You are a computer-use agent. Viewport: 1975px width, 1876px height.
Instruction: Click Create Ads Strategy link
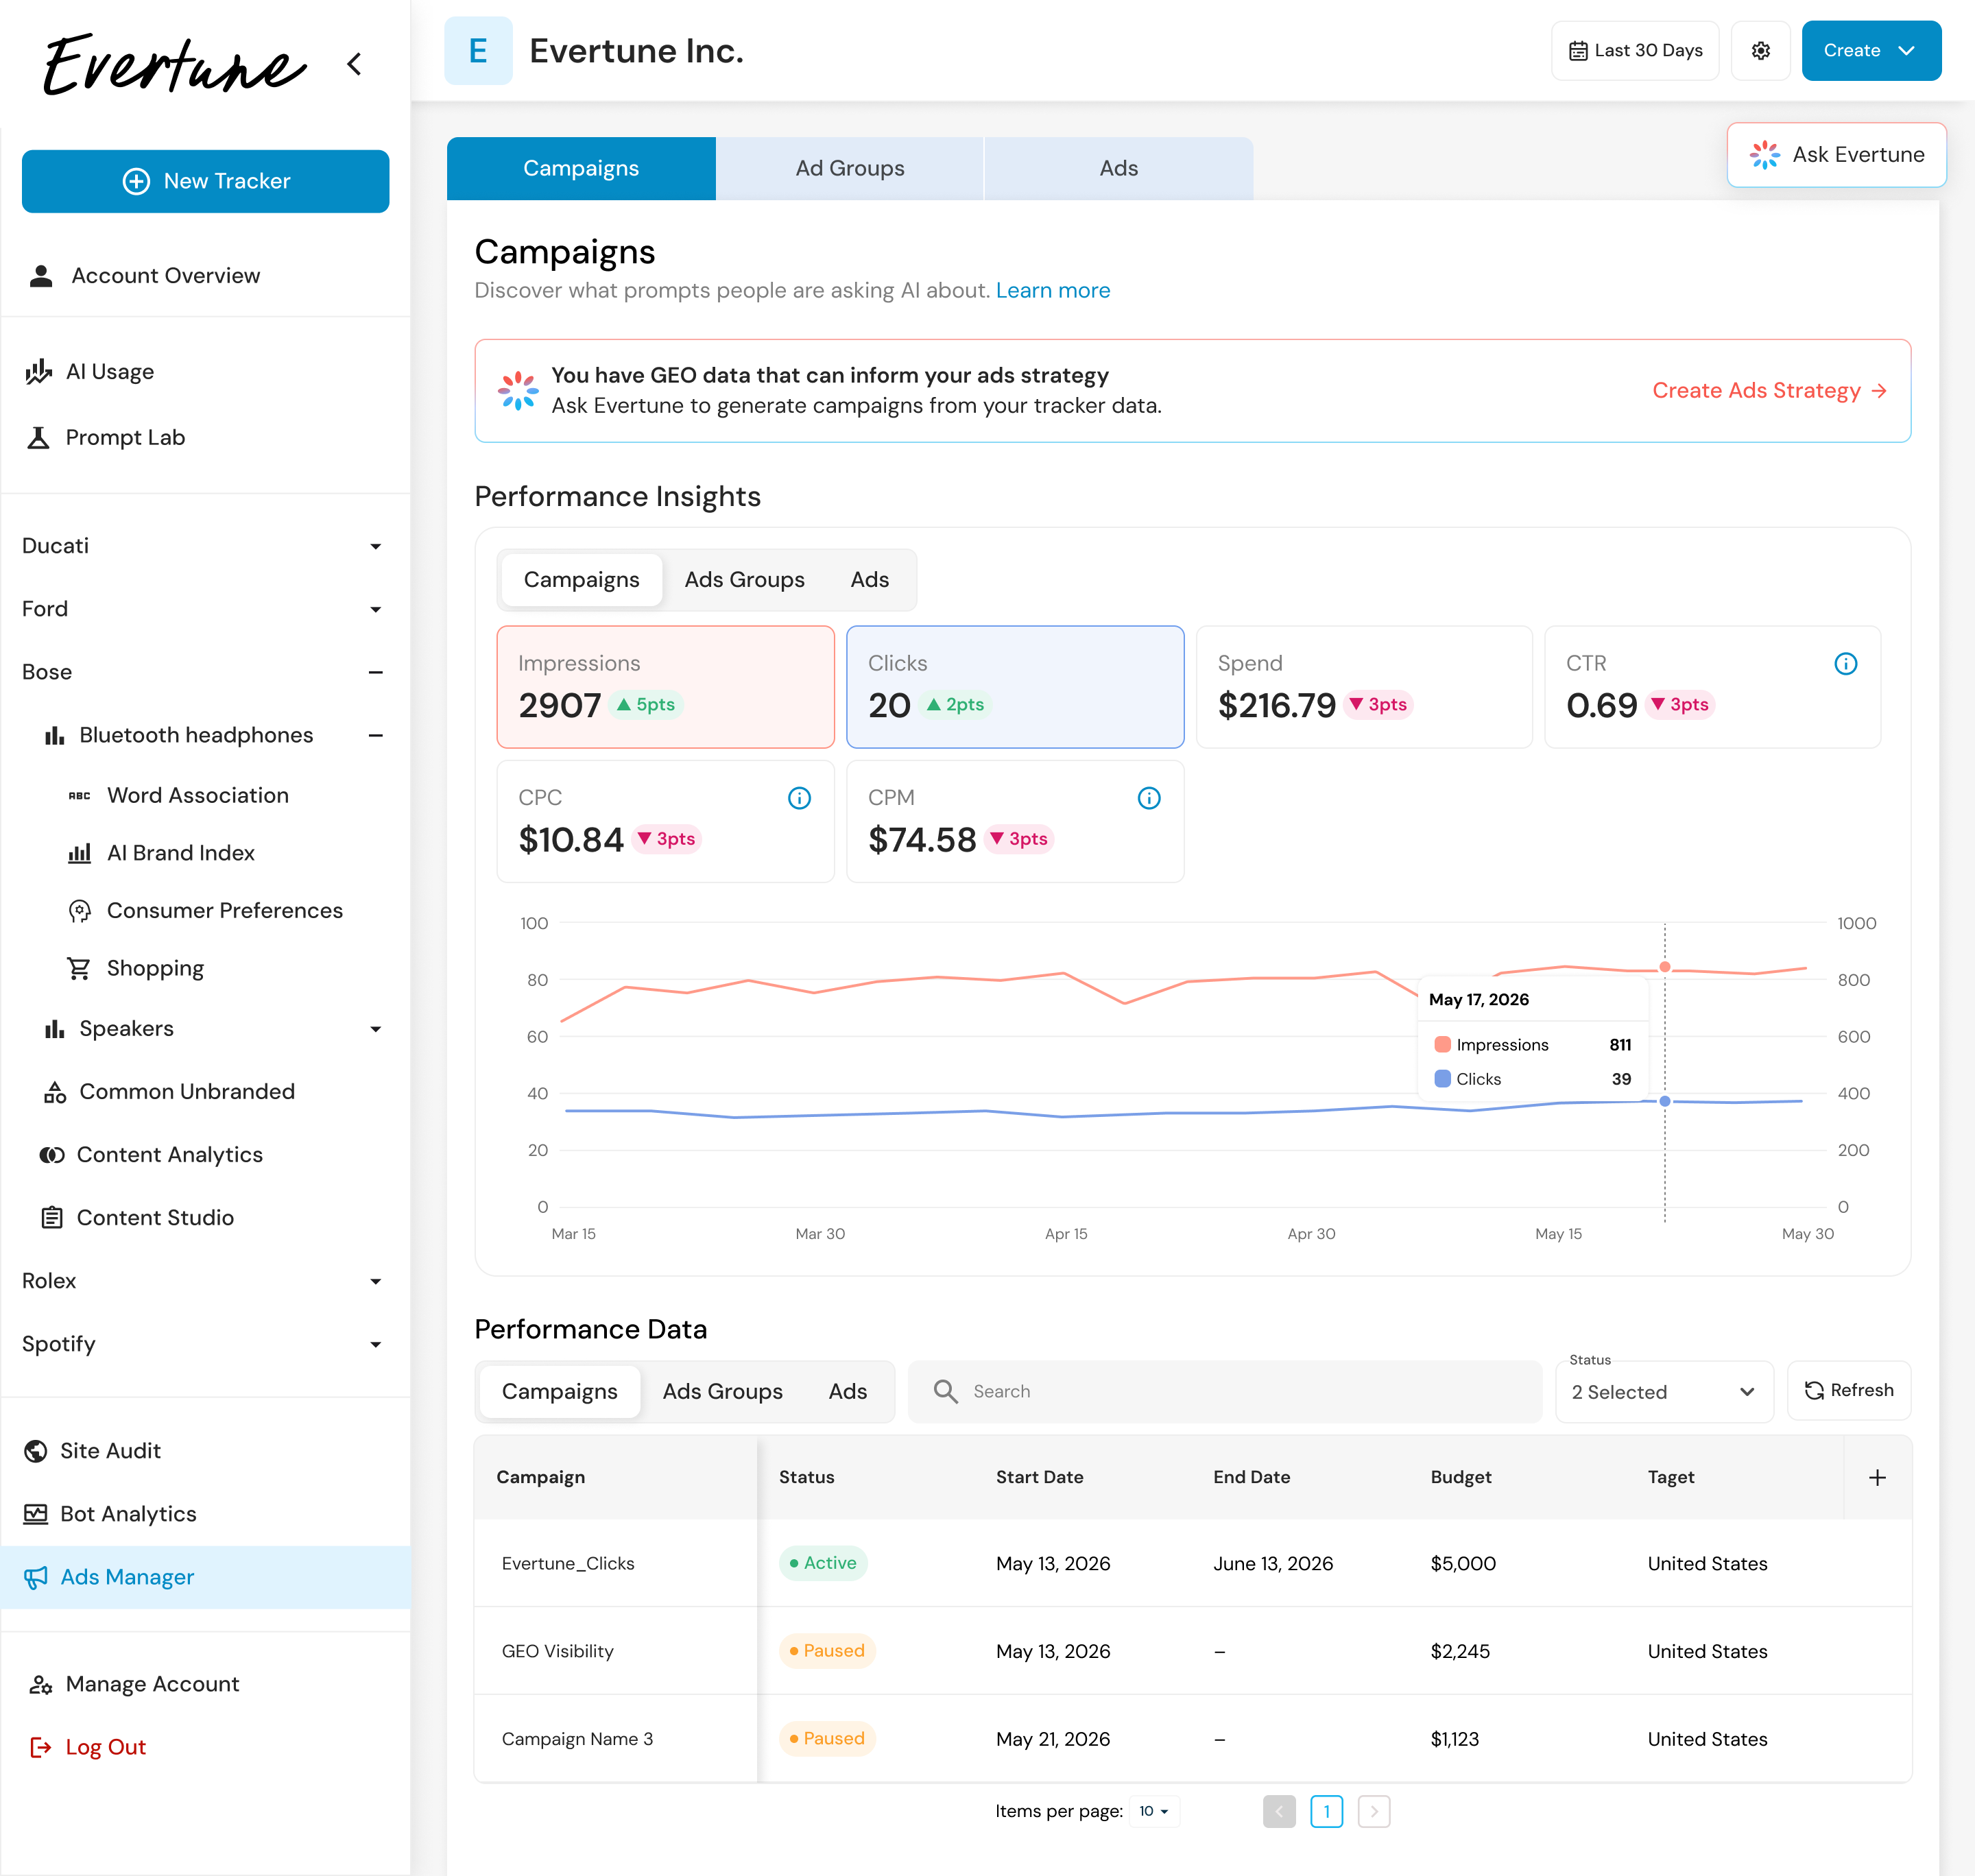[1769, 390]
